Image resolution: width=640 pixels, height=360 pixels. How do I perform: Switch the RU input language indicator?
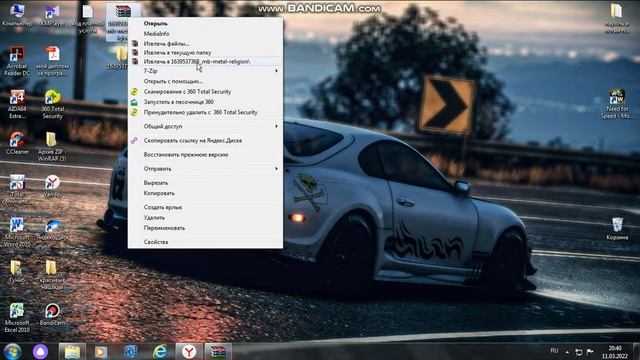[554, 351]
